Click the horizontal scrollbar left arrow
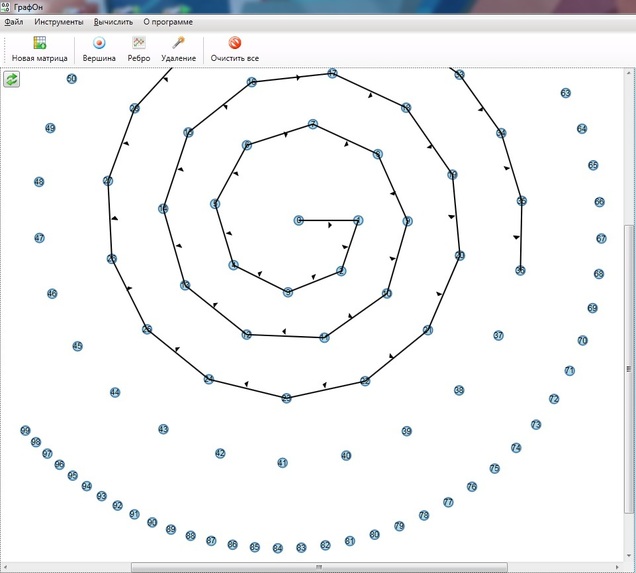The image size is (636, 573). 5,567
